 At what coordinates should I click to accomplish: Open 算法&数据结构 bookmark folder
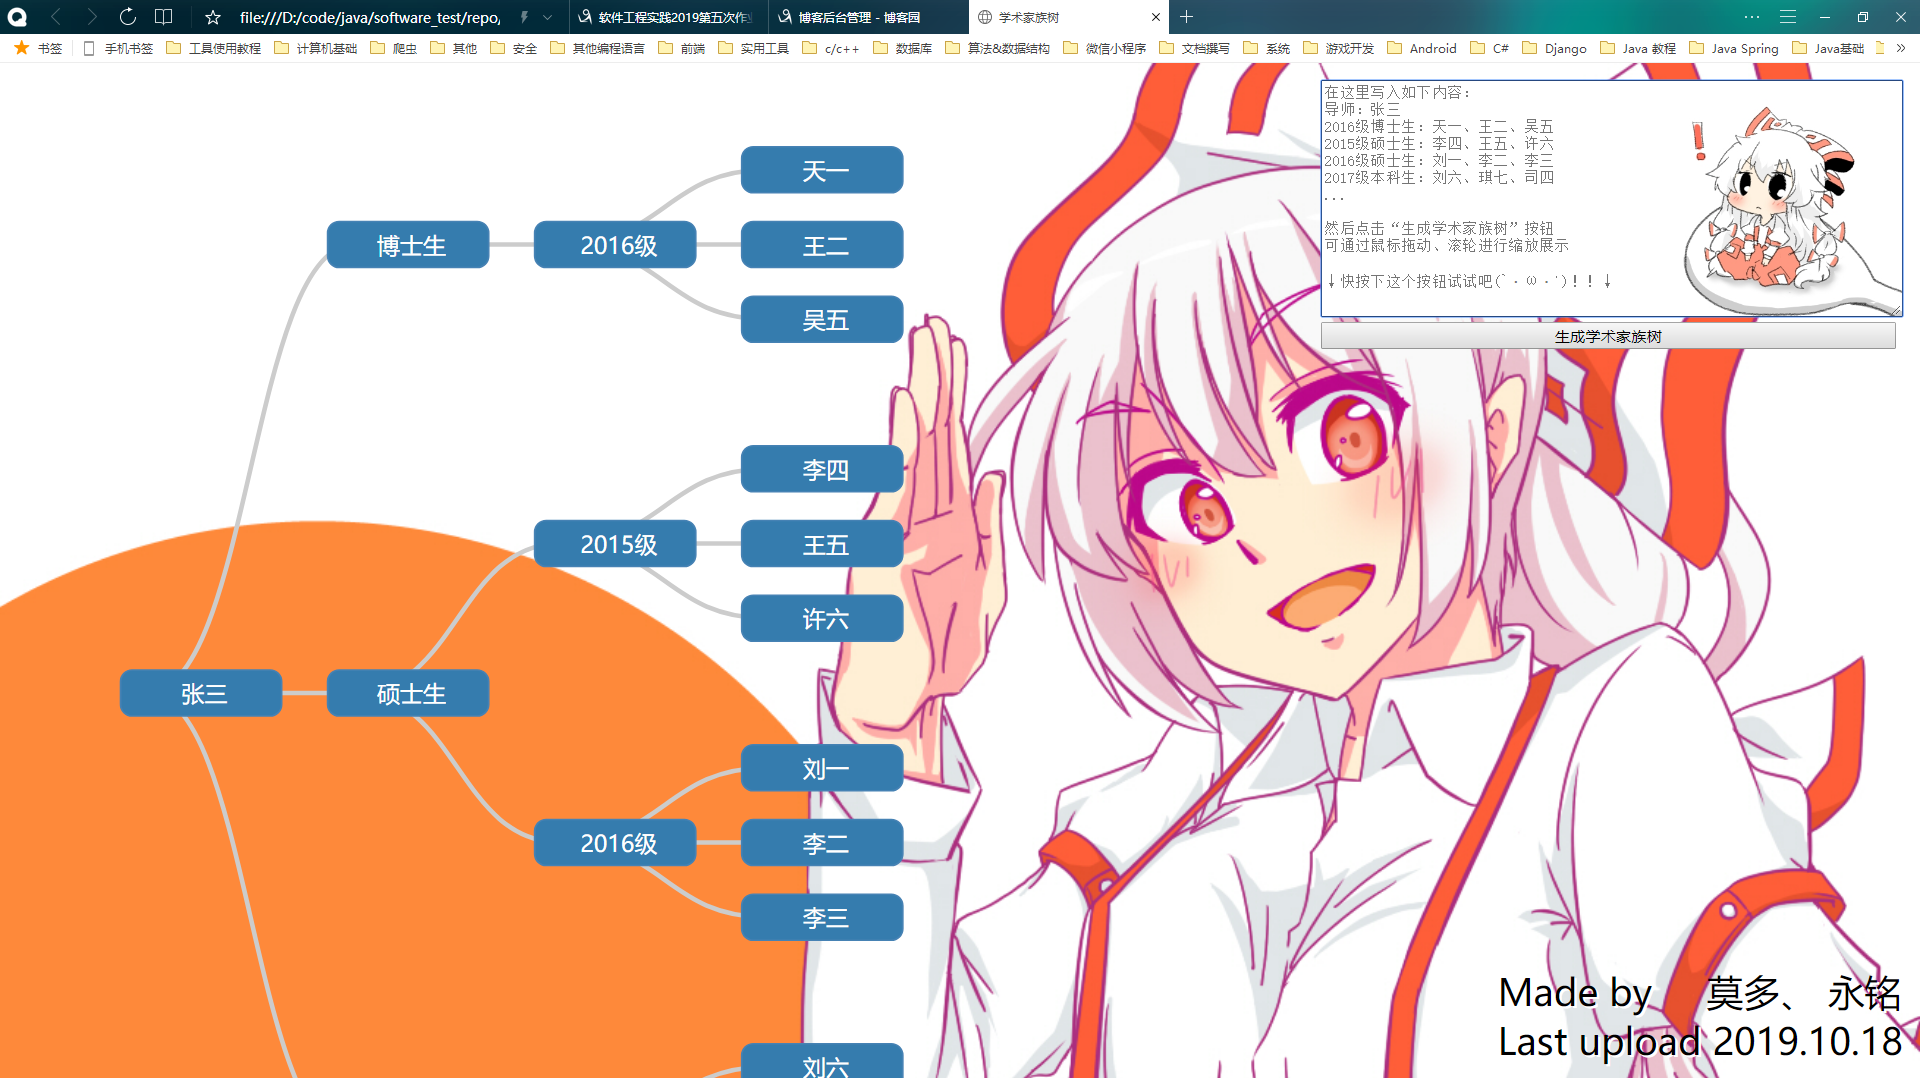click(998, 48)
